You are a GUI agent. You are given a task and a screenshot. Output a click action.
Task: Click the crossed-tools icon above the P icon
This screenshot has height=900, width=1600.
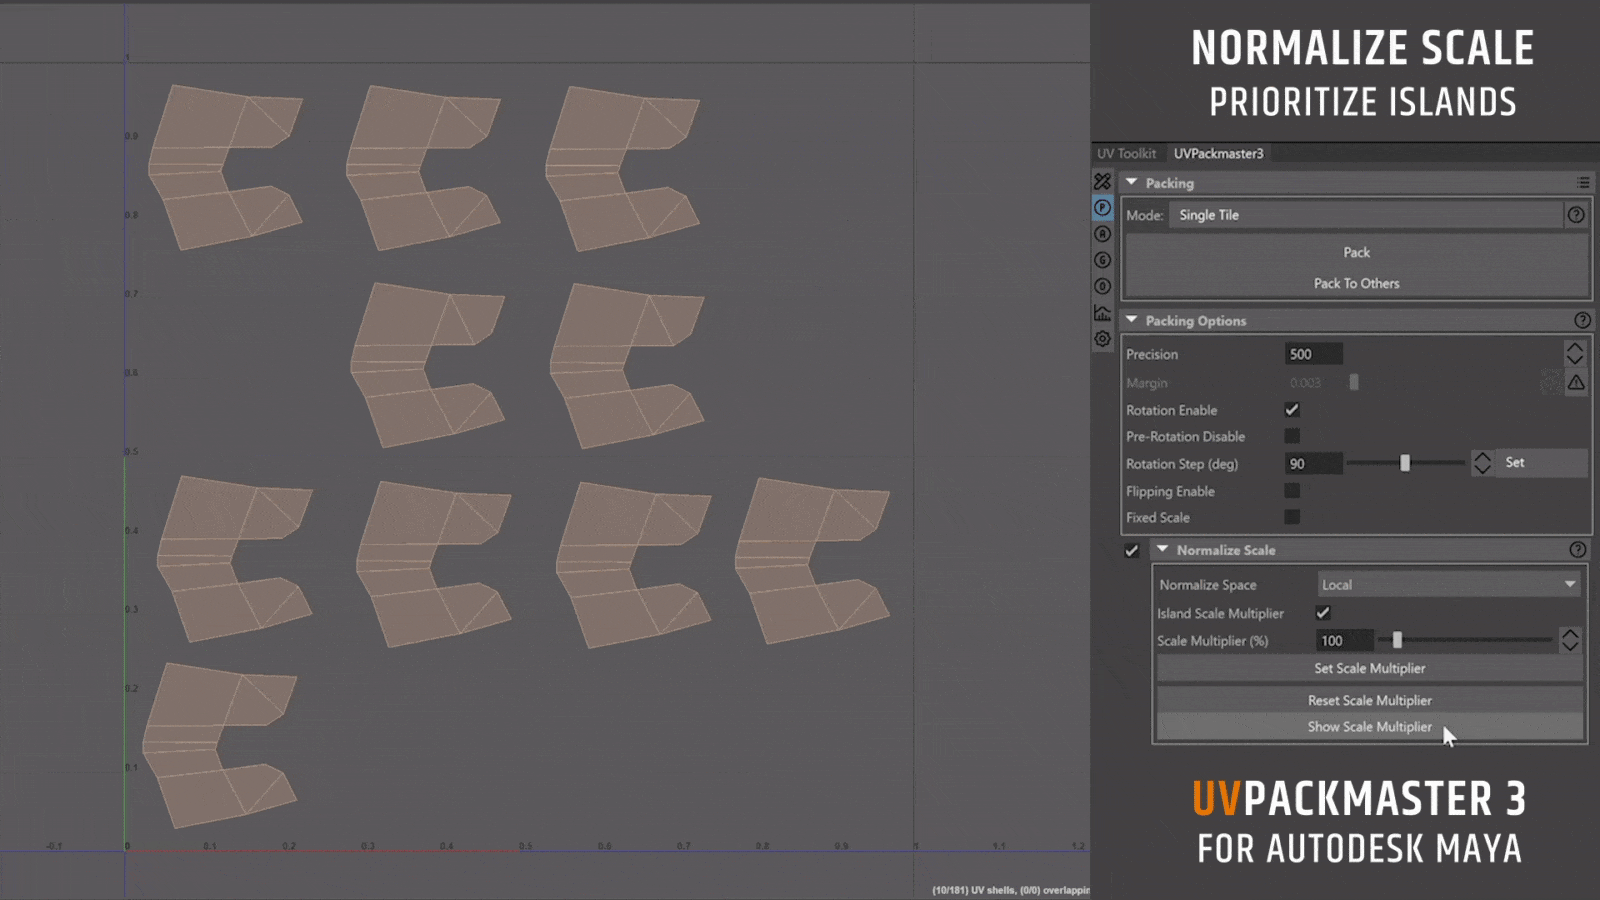pos(1101,182)
